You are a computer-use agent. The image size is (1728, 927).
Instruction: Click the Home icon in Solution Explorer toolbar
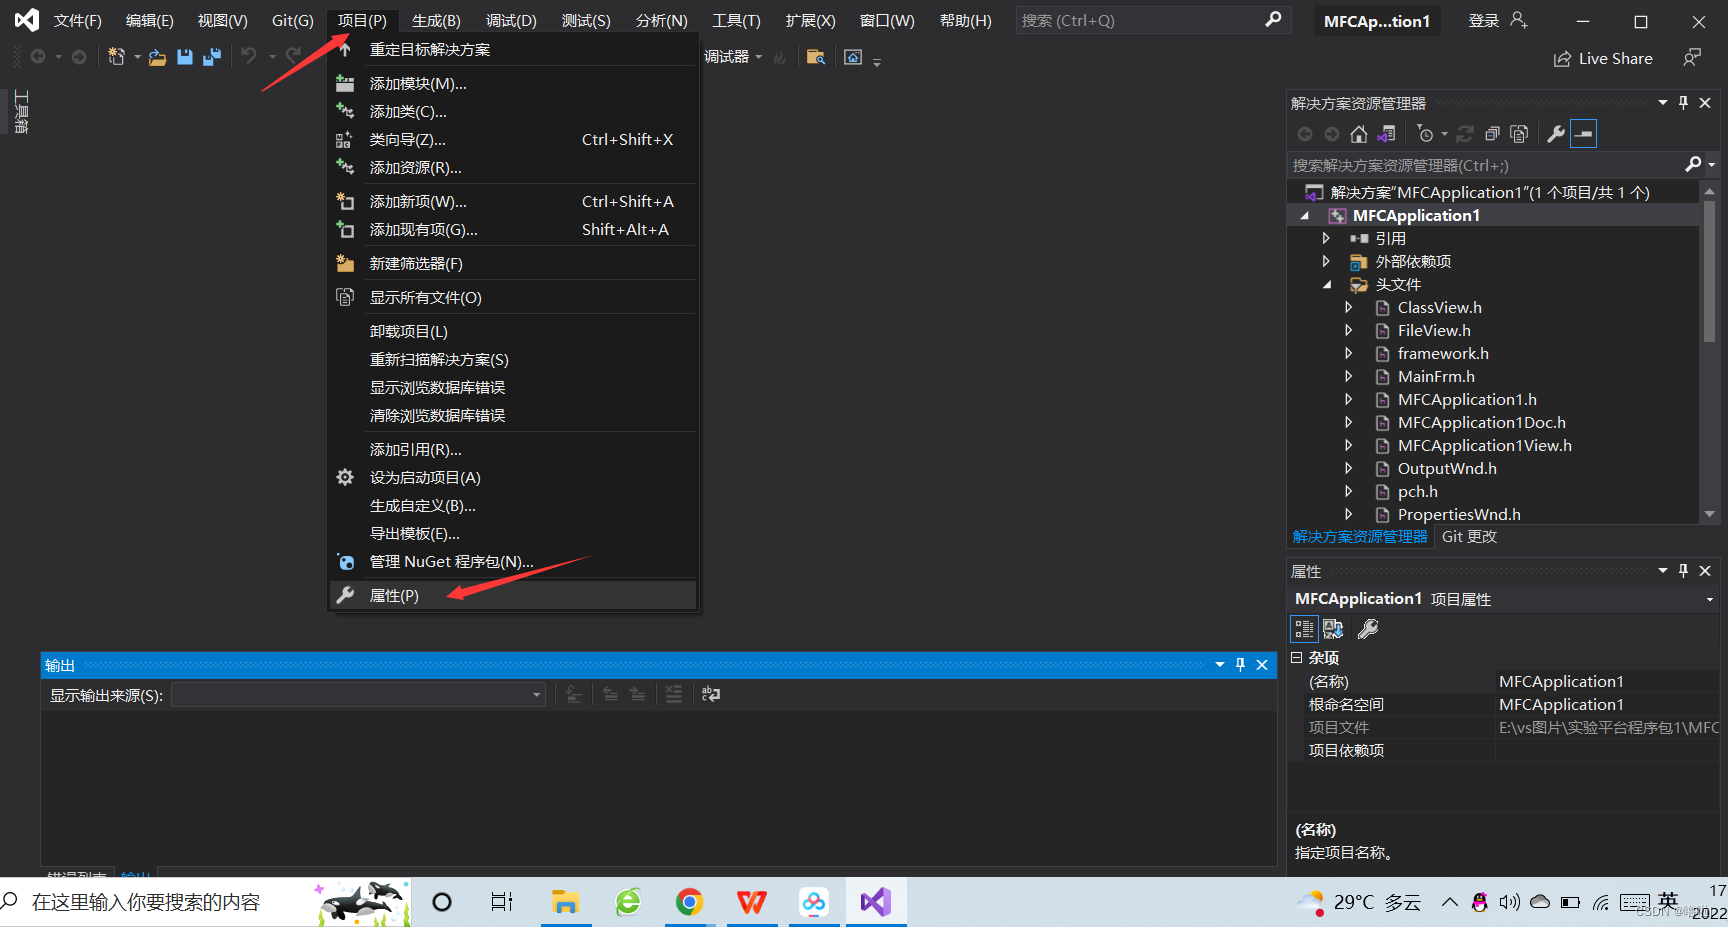coord(1358,134)
